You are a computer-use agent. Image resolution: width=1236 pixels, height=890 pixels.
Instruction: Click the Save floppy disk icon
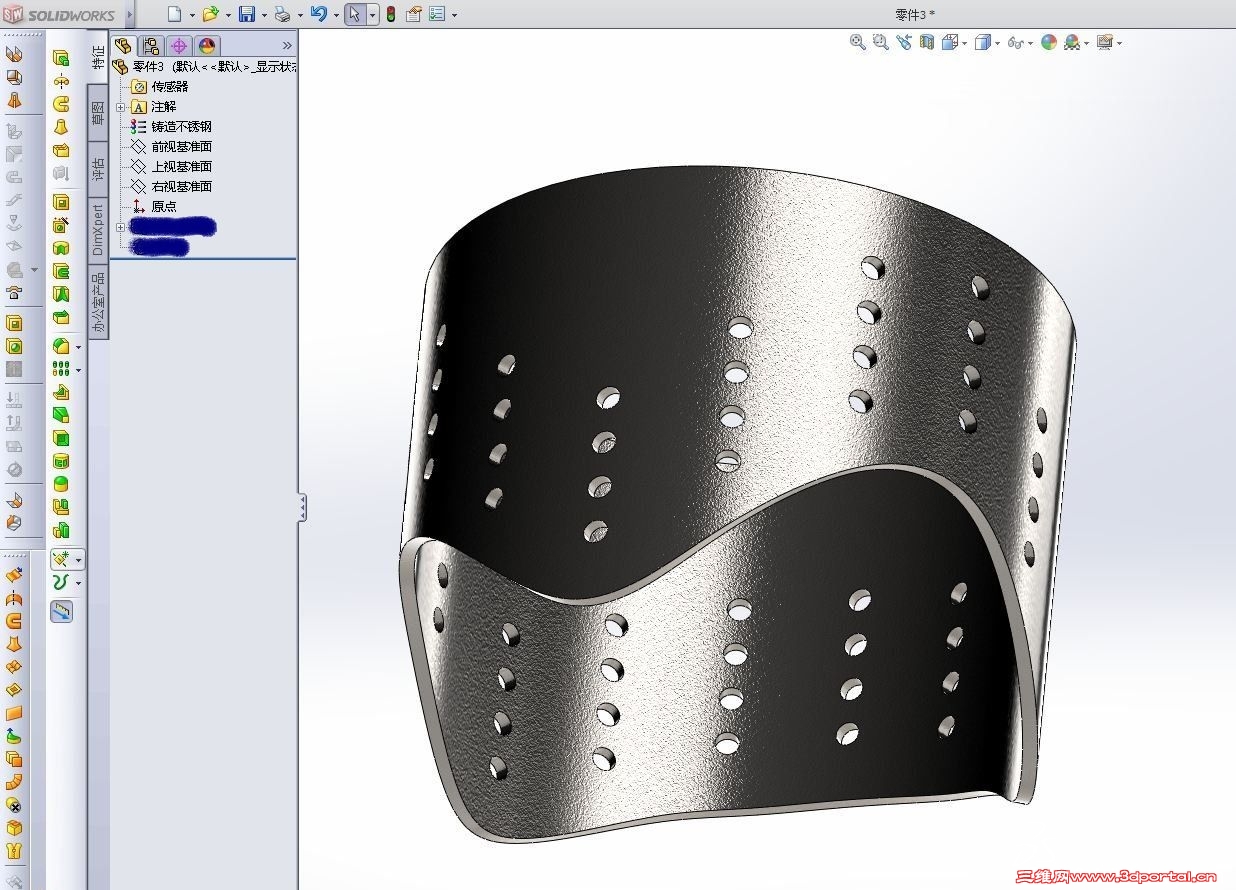pos(247,14)
